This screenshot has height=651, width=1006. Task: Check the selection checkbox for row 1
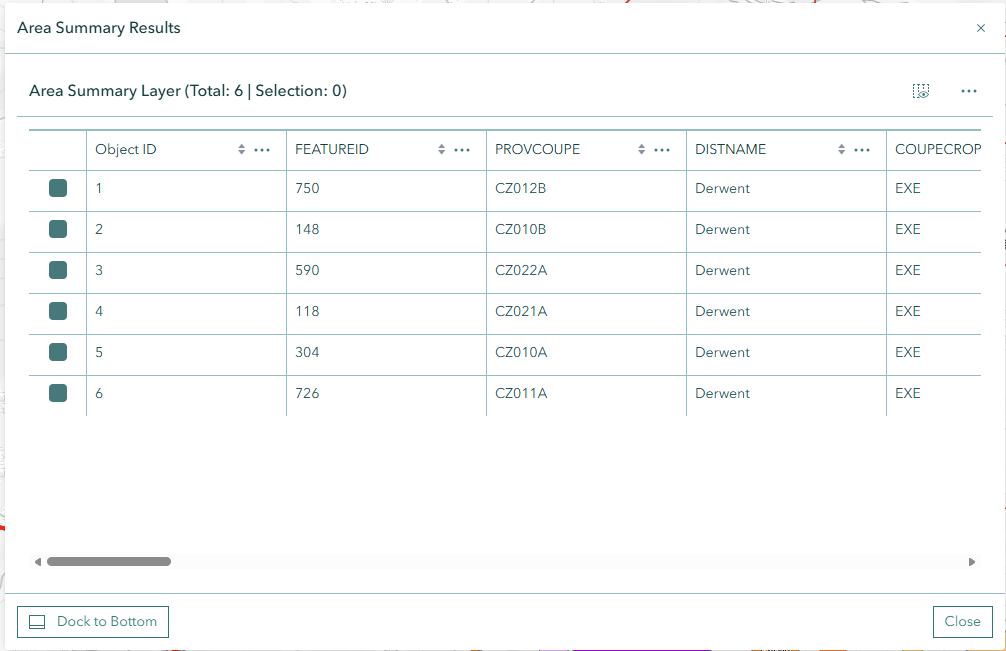57,188
